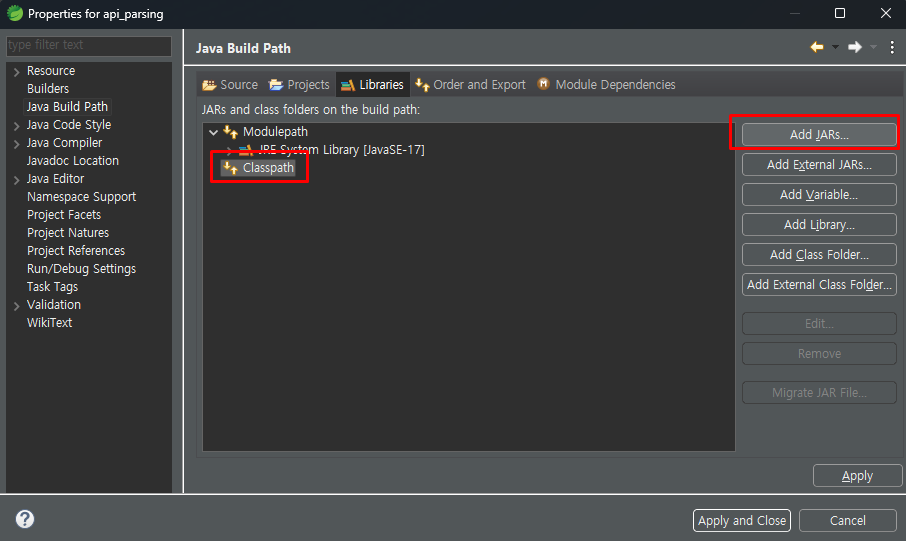Open the Project Facets page
The height and width of the screenshot is (541, 906).
[x=64, y=214]
